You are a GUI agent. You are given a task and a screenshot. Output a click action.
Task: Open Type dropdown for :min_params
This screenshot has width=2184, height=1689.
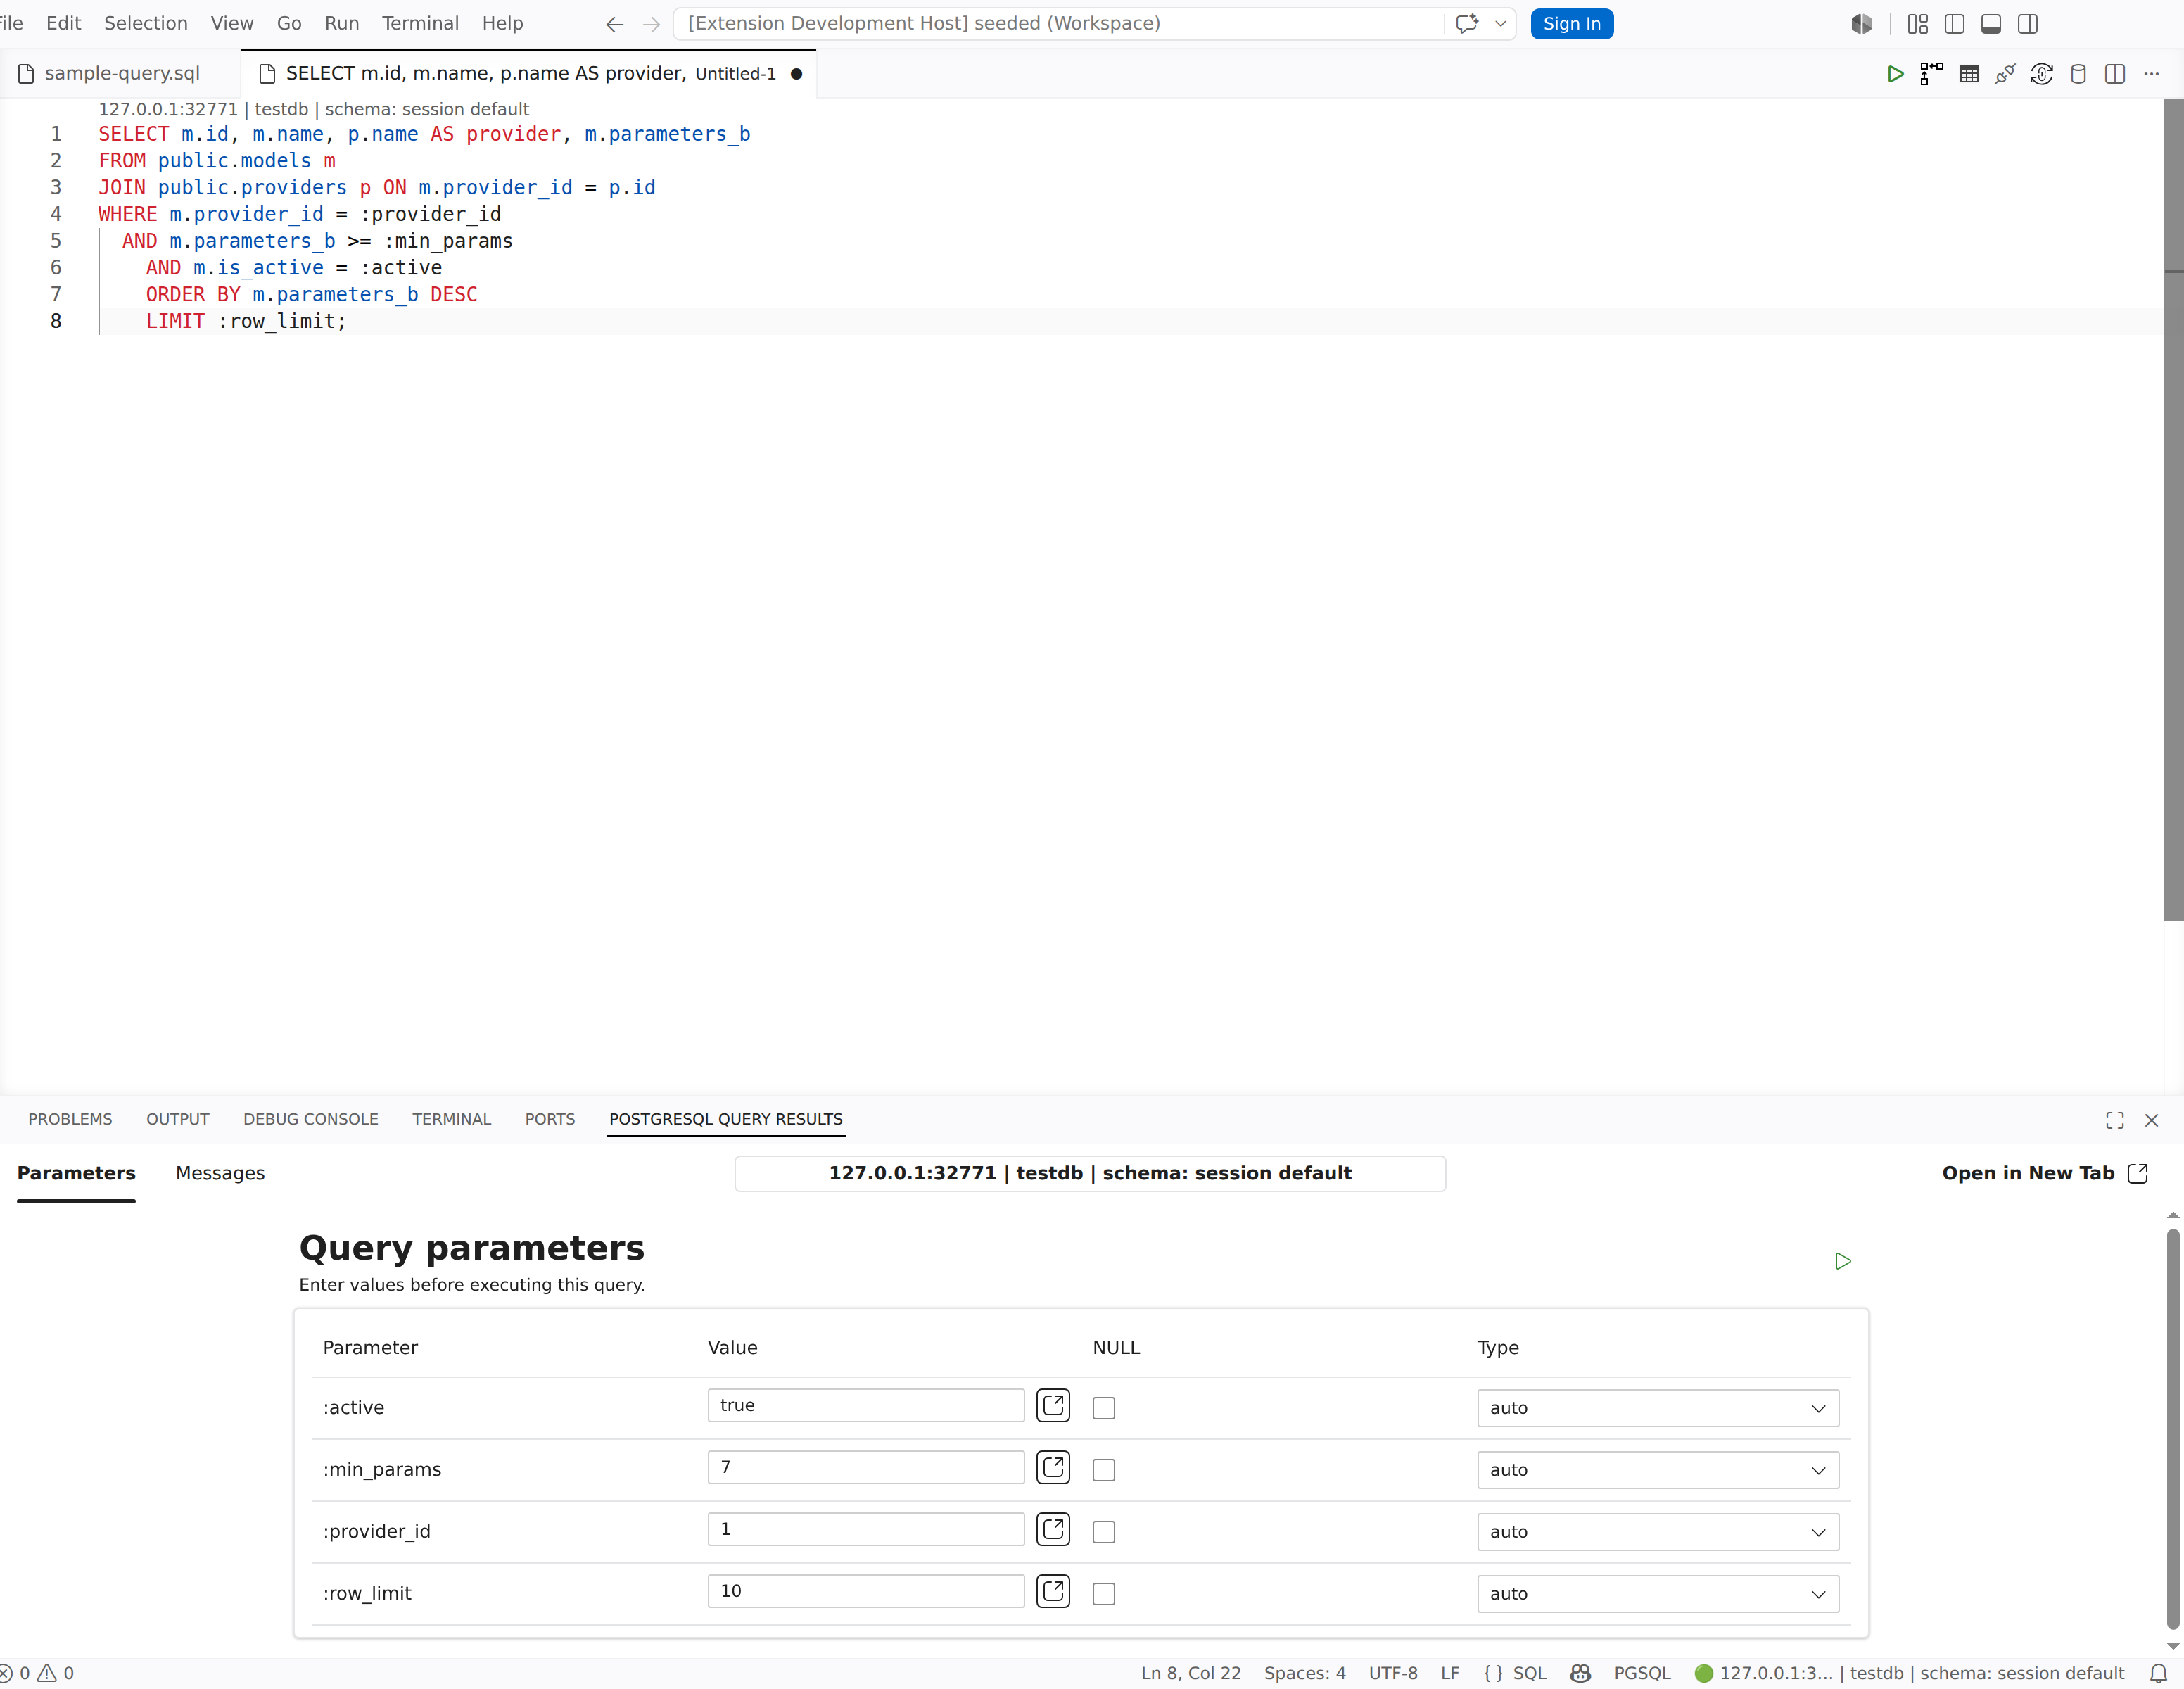click(x=1658, y=1470)
